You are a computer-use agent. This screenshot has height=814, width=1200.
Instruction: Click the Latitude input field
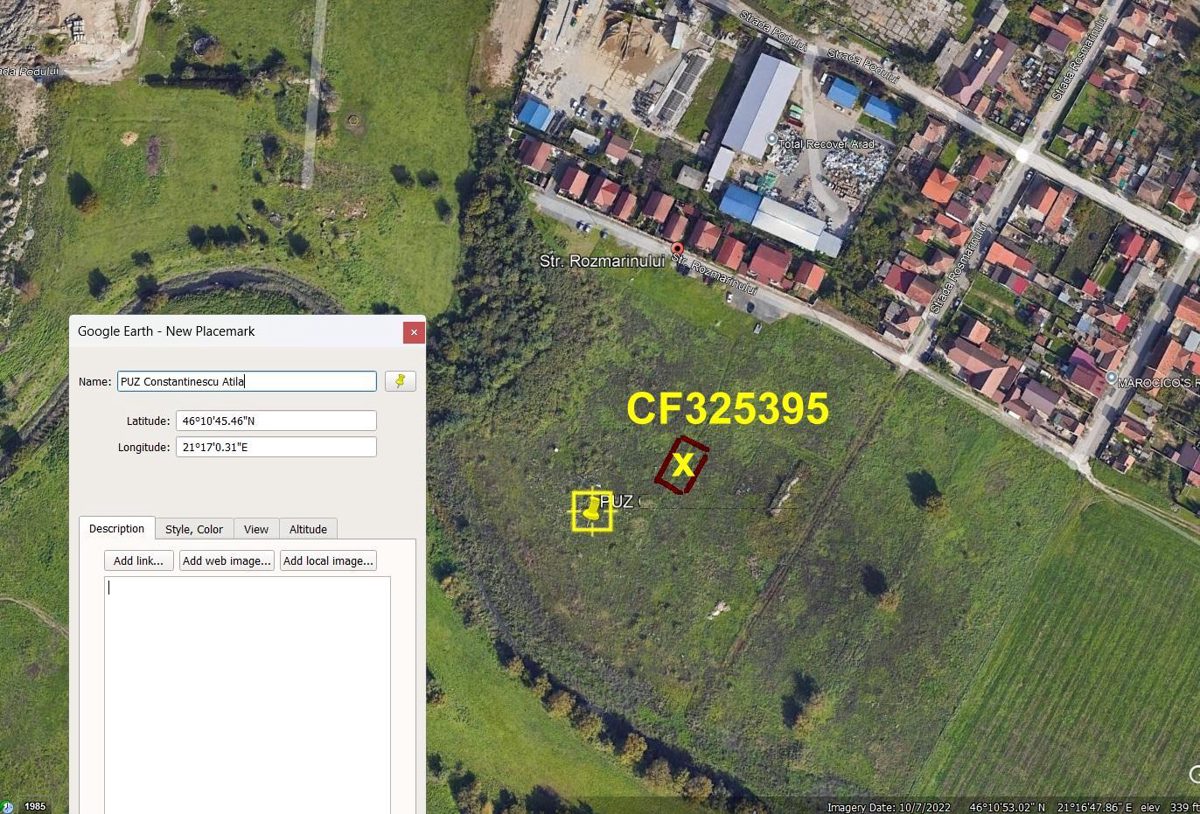coord(276,421)
